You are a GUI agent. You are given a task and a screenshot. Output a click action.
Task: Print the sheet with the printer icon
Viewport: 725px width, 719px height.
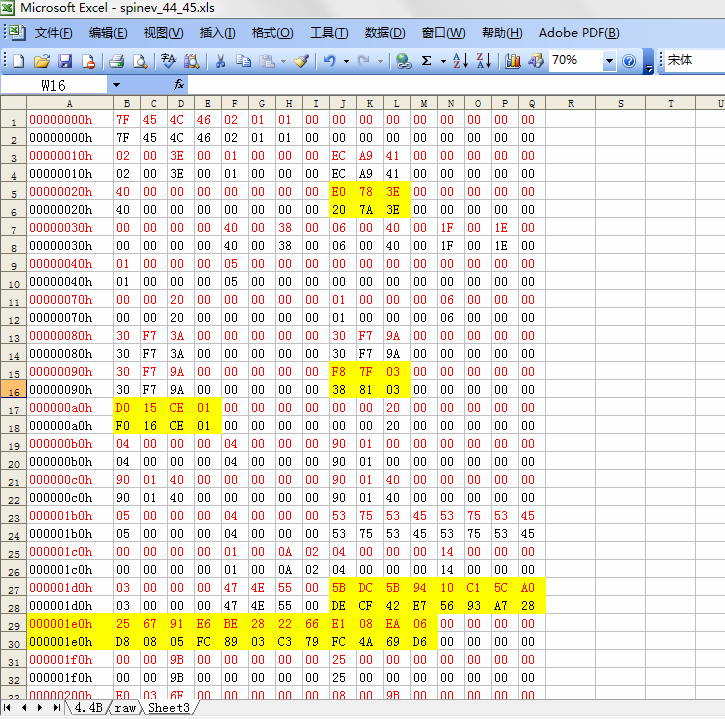point(117,61)
